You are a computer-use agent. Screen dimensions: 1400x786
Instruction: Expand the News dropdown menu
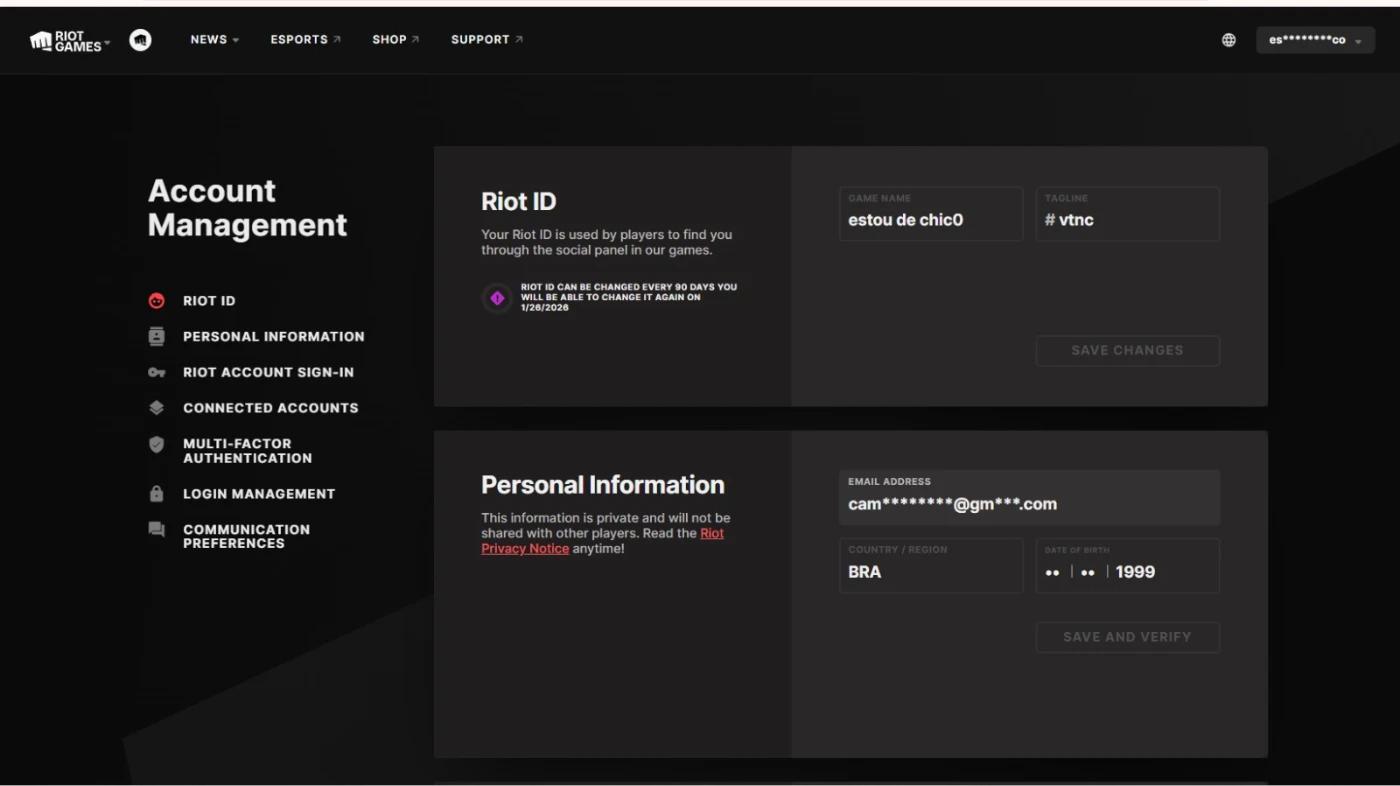coord(215,40)
